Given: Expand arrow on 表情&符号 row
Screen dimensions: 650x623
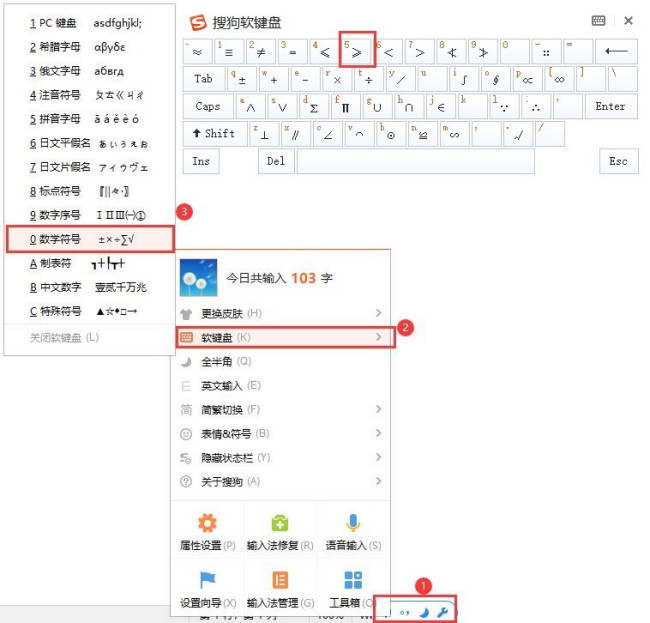Looking at the screenshot, I should click(x=378, y=433).
